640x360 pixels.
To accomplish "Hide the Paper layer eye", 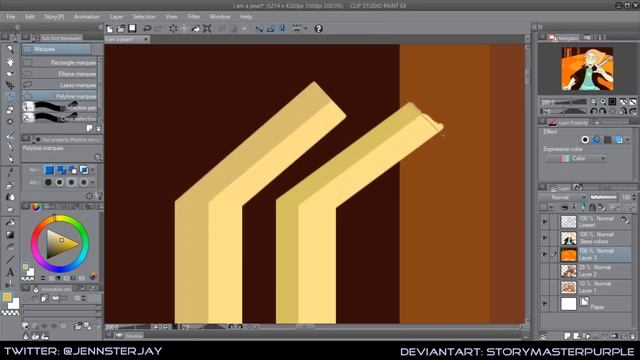I will (x=544, y=303).
